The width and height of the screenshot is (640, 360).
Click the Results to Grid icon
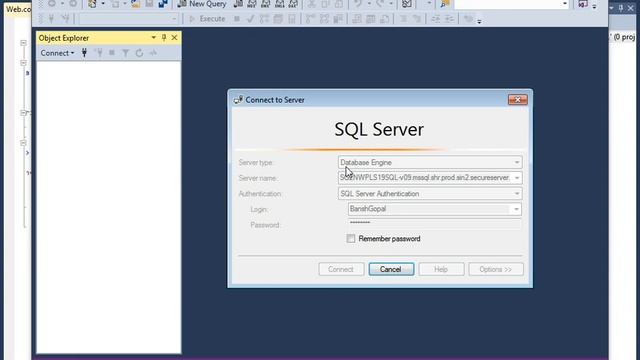pyautogui.click(x=371, y=19)
